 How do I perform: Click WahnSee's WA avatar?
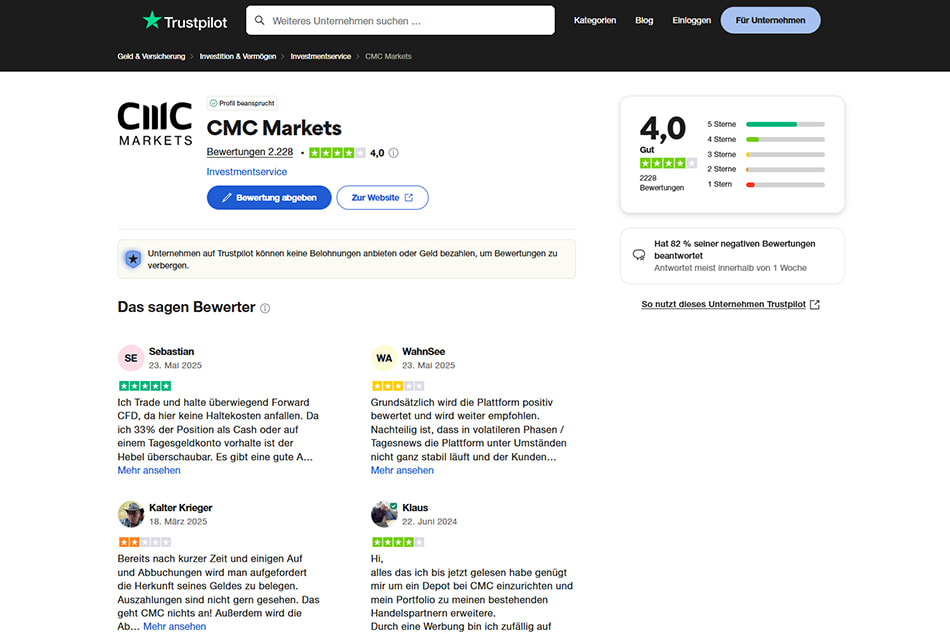384,358
